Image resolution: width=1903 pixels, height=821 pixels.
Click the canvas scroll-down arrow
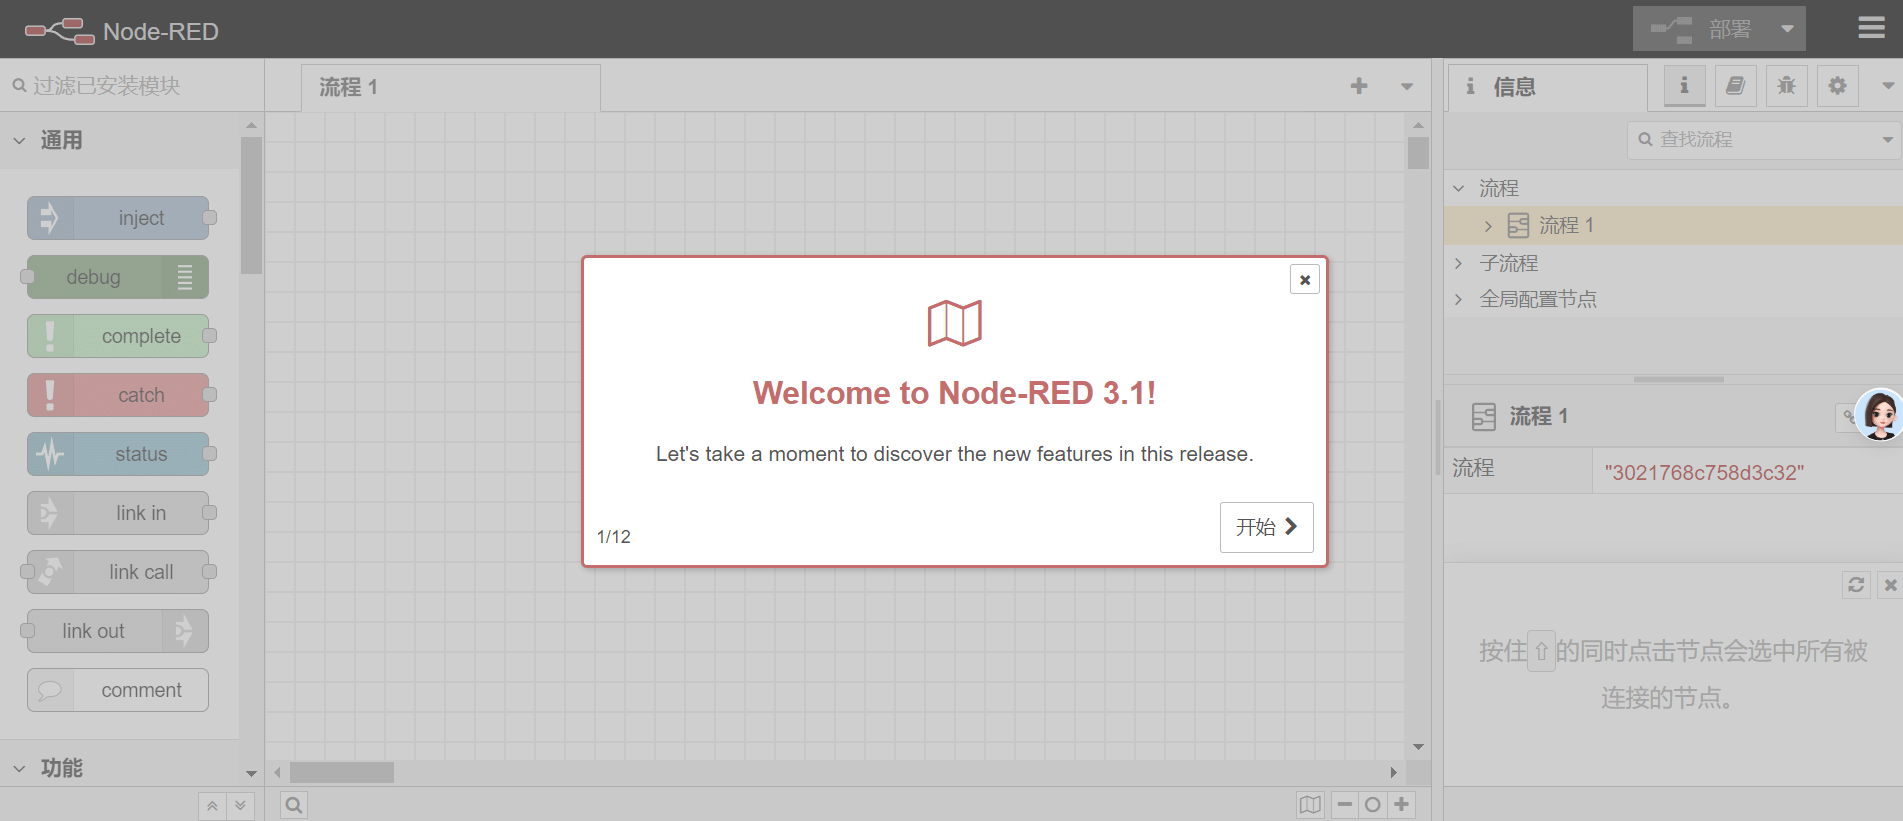(x=1418, y=747)
